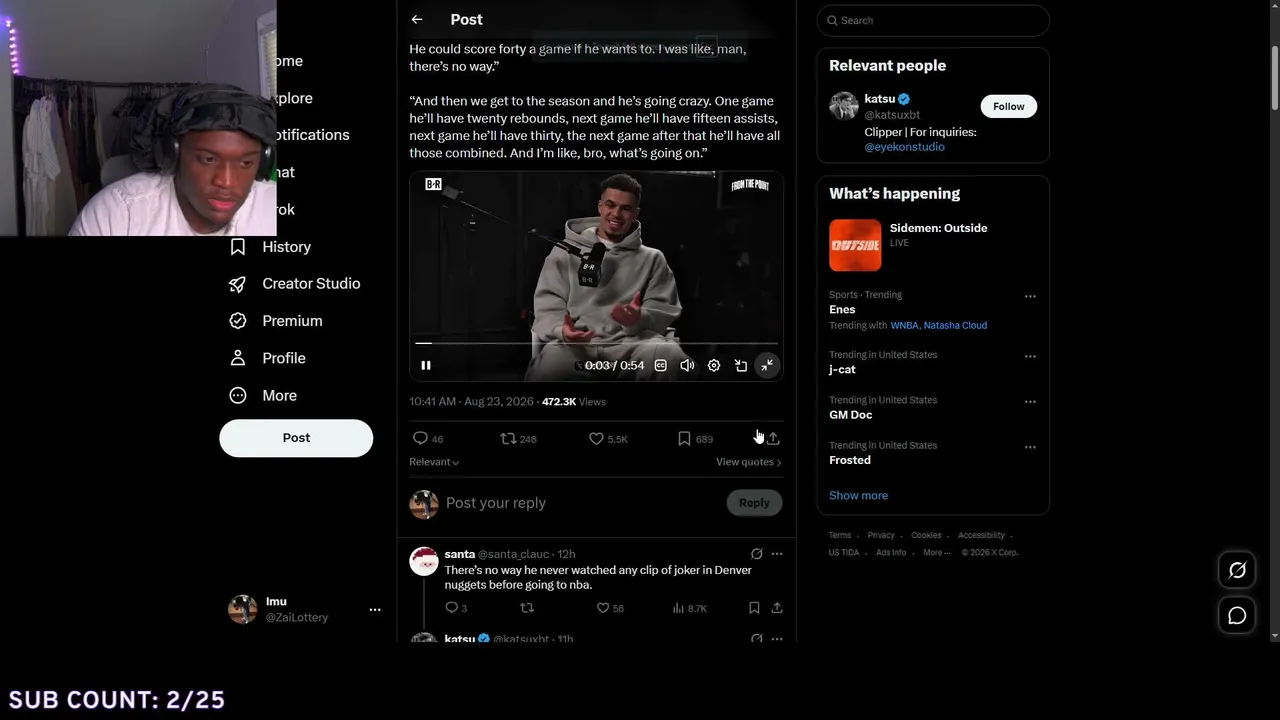Open the Sidemen: Outside live thumbnail
Image resolution: width=1280 pixels, height=720 pixels.
pyautogui.click(x=855, y=245)
